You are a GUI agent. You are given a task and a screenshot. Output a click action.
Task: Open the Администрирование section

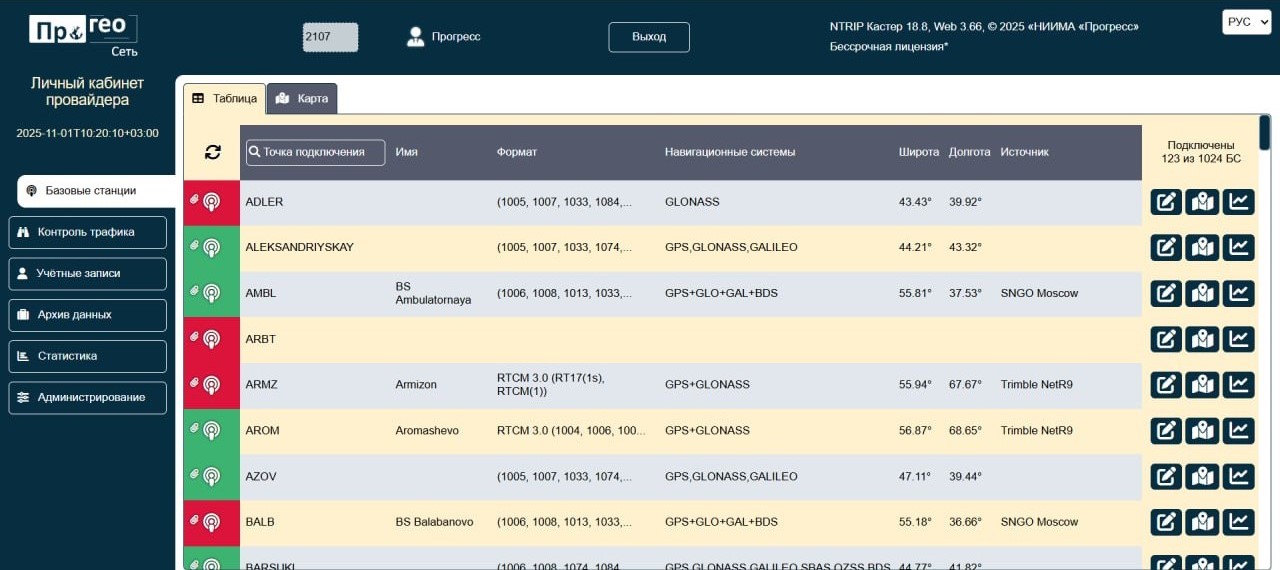point(87,397)
